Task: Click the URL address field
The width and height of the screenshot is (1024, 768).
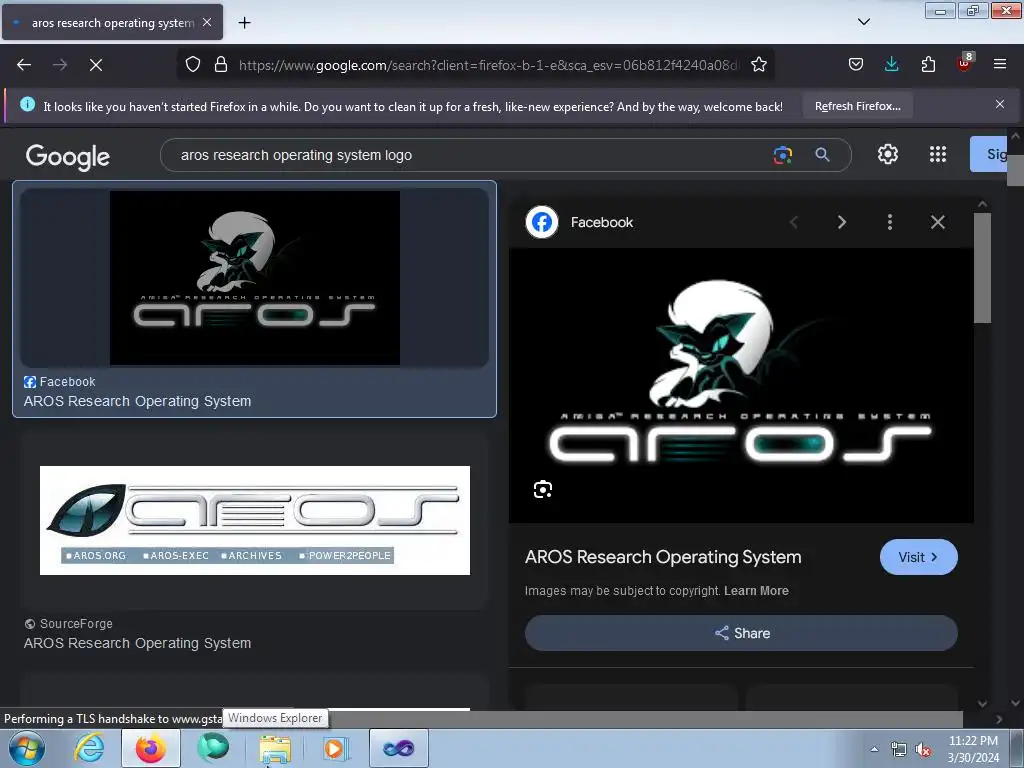Action: (488, 65)
